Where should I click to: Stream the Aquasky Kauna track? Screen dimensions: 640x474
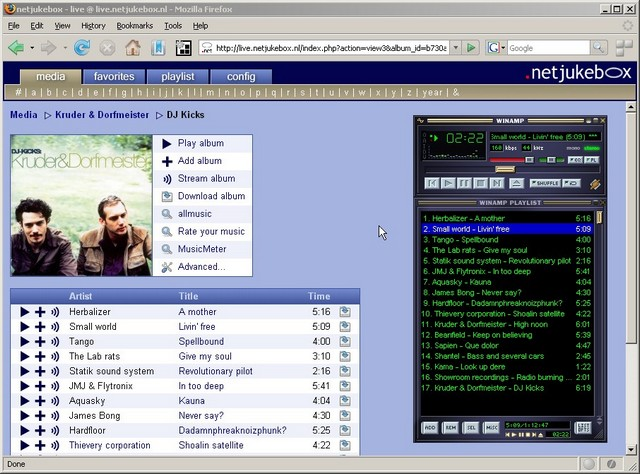pyautogui.click(x=55, y=401)
